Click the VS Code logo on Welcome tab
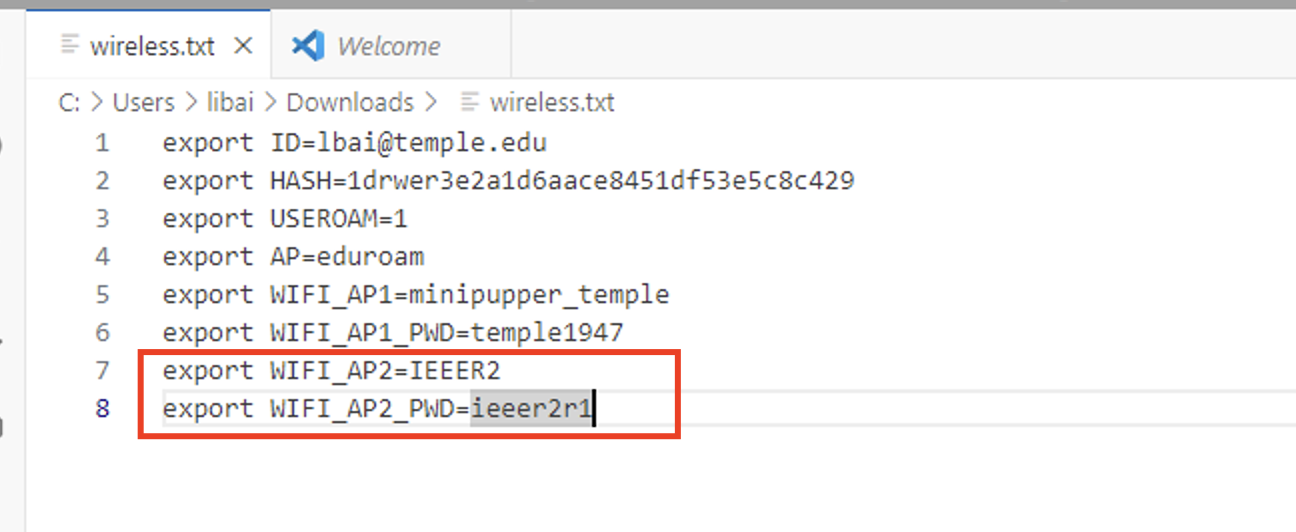 (x=308, y=46)
